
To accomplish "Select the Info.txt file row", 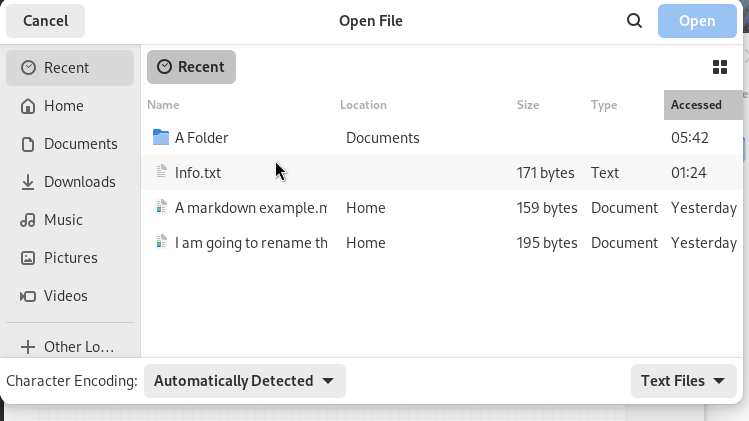I will [442, 173].
